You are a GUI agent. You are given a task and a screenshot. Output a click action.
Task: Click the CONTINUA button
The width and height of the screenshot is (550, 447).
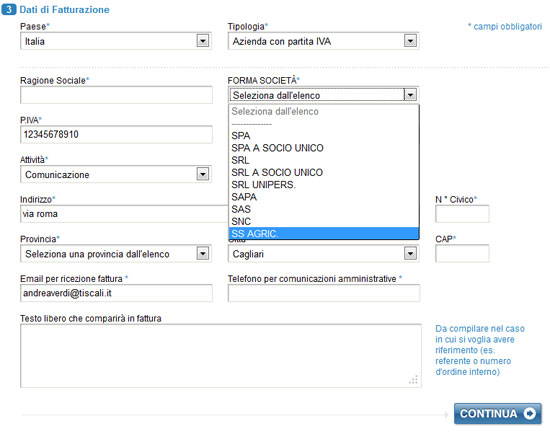click(x=498, y=414)
